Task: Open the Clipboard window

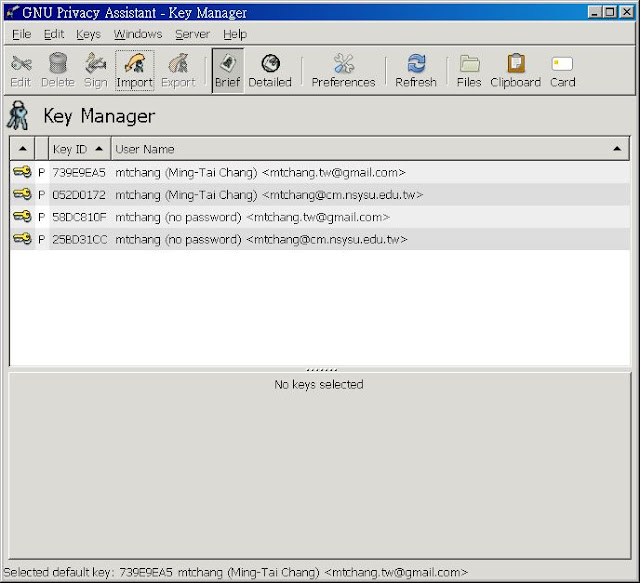Action: click(x=516, y=71)
